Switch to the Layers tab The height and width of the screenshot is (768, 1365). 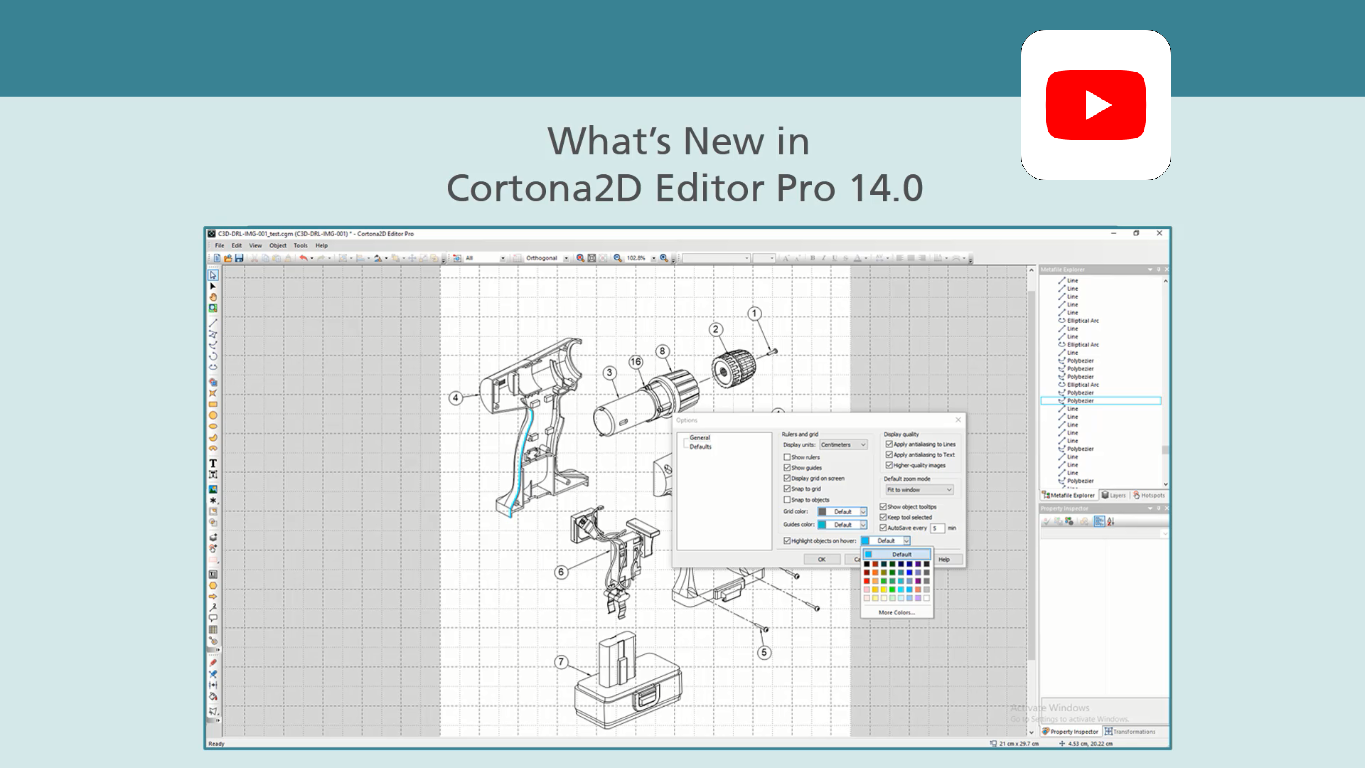[1114, 495]
